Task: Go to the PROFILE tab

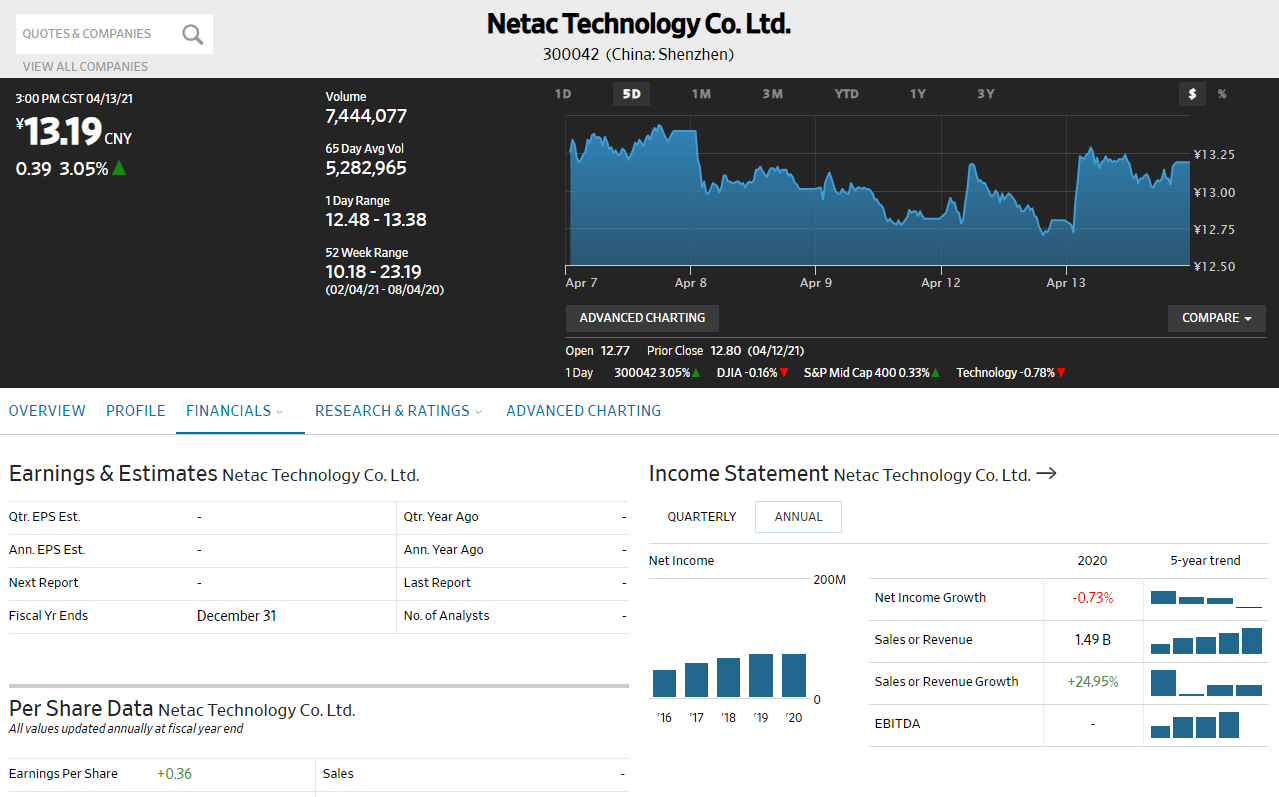Action: [136, 411]
